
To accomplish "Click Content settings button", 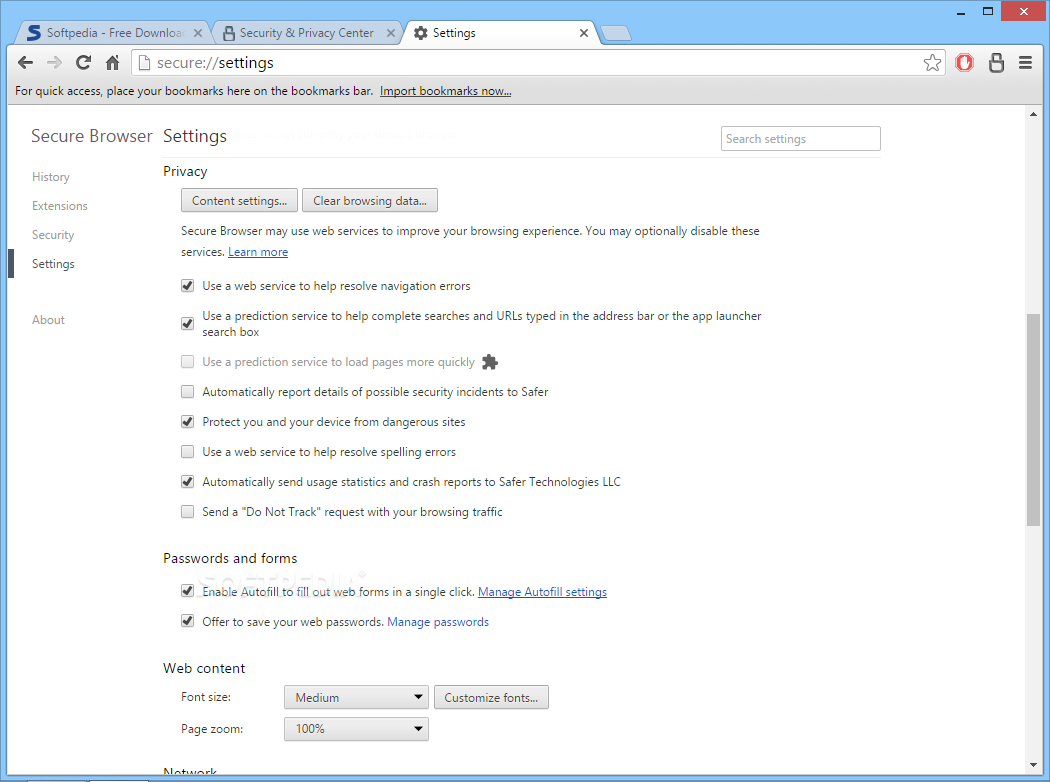I will [239, 201].
